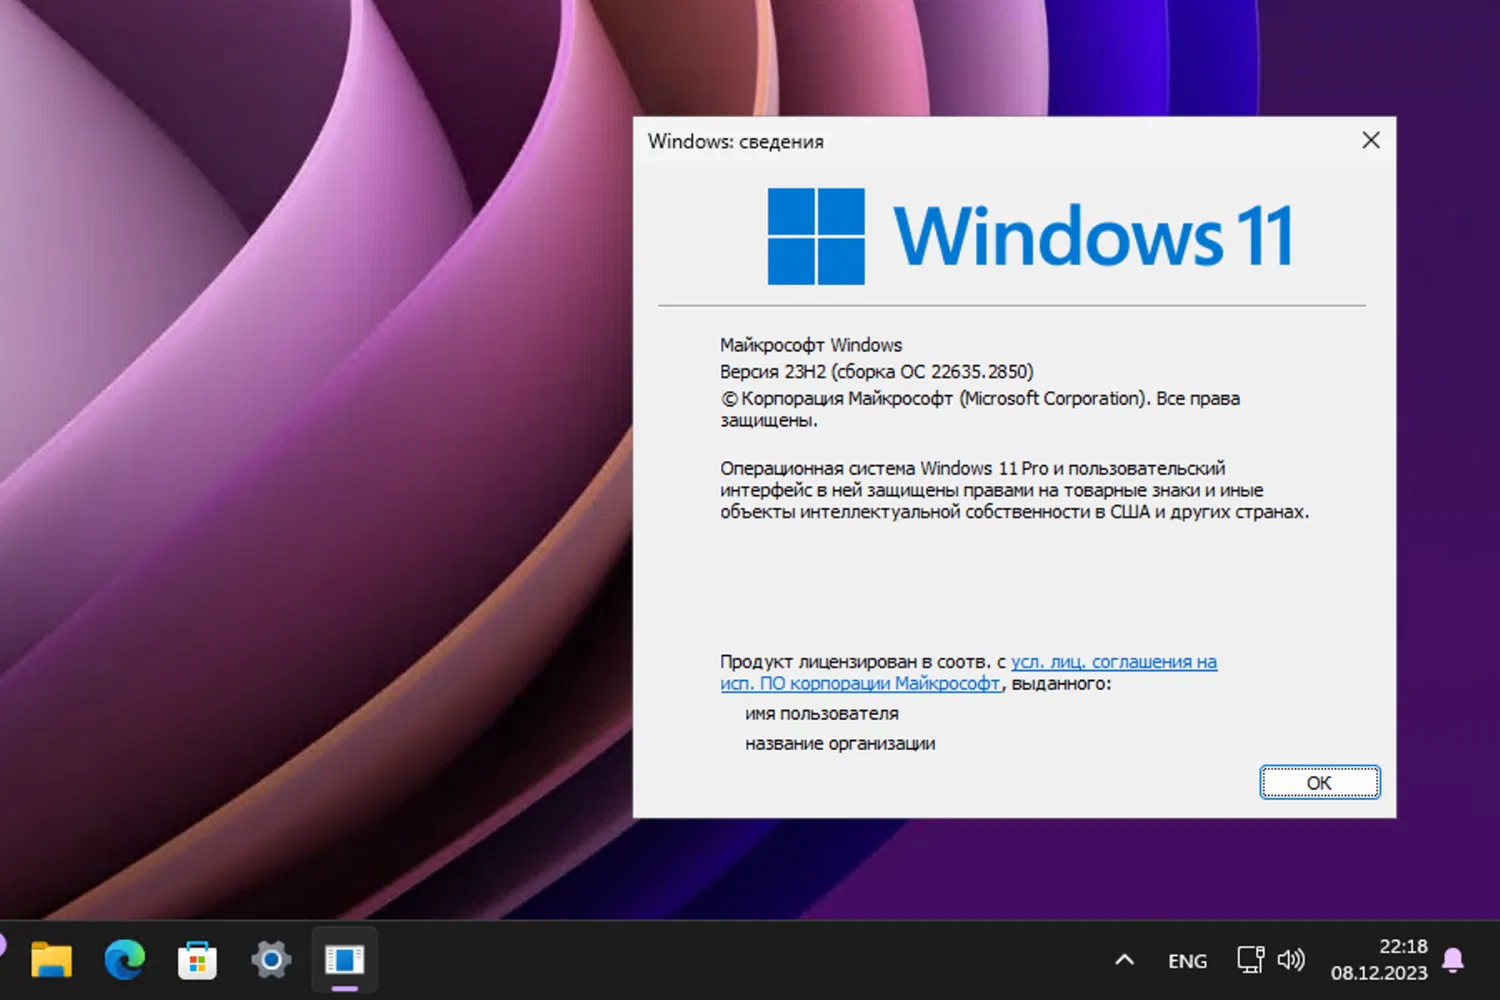Open the Microsoft license agreement link
Image resolution: width=1500 pixels, height=1000 pixels.
[1113, 661]
